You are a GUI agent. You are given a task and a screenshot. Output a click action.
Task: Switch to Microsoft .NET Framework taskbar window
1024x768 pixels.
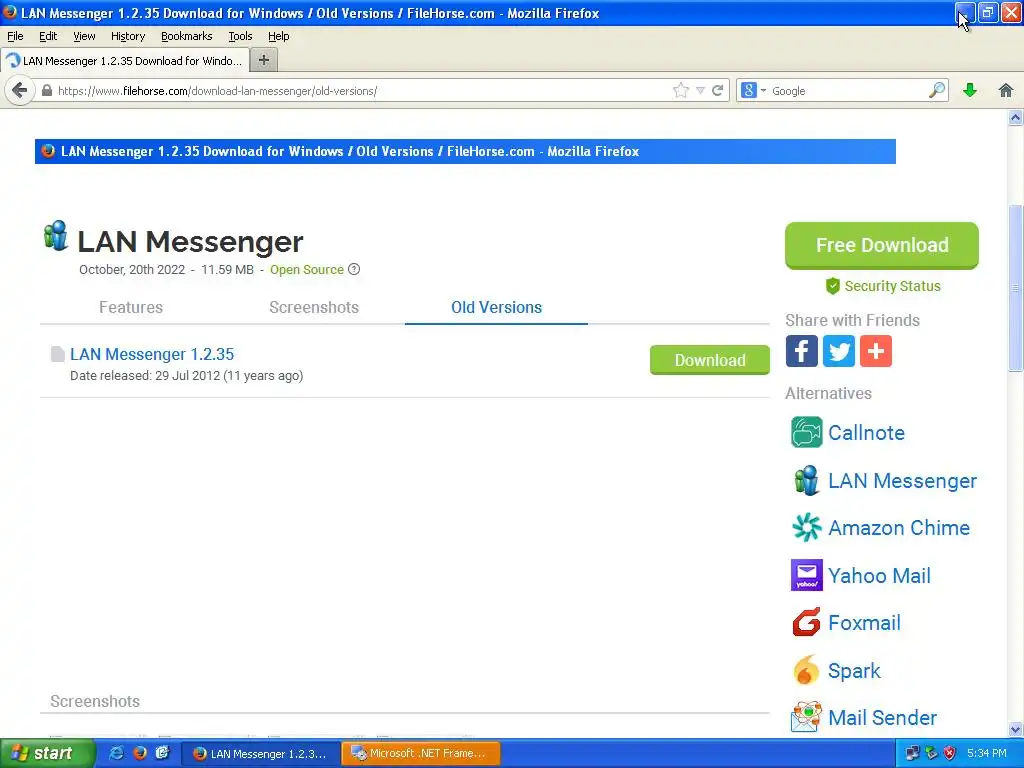(421, 753)
